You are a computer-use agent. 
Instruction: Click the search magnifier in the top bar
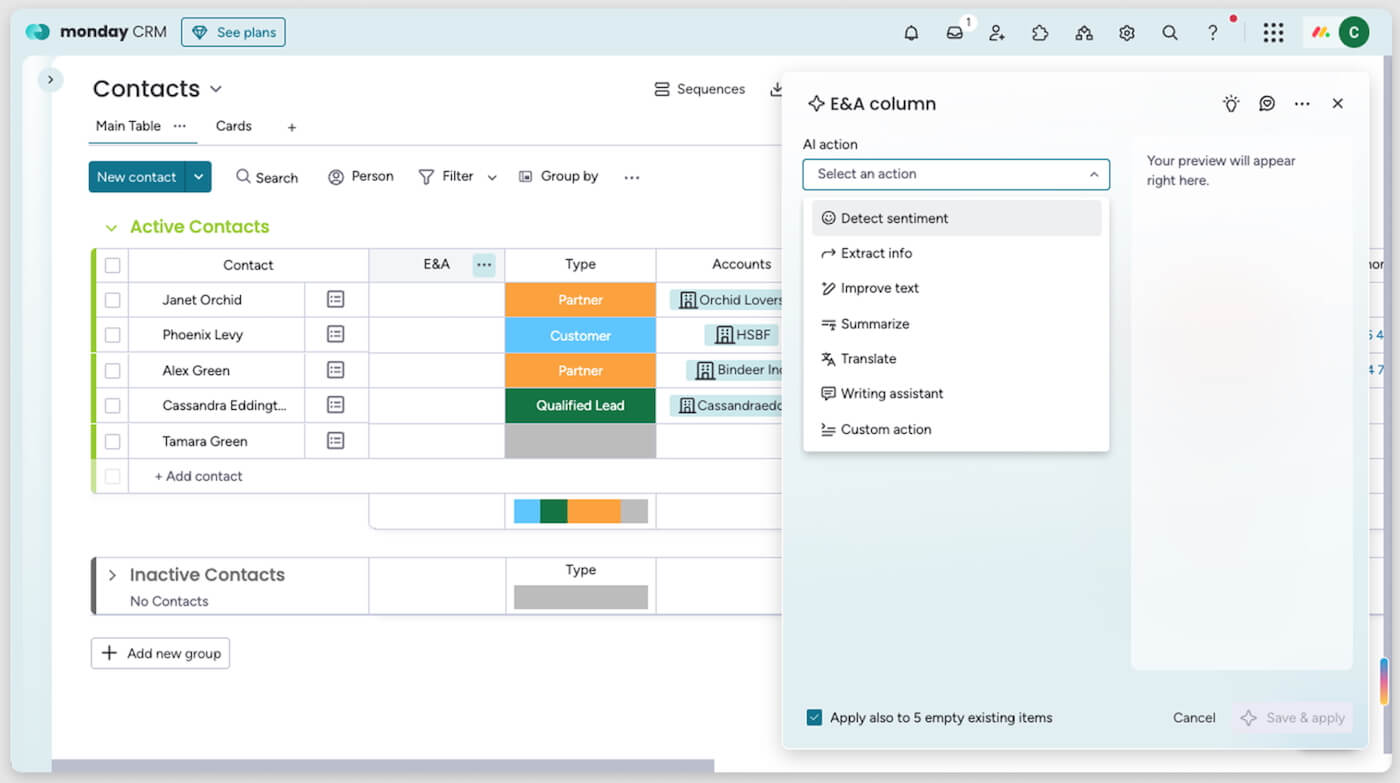point(1169,32)
